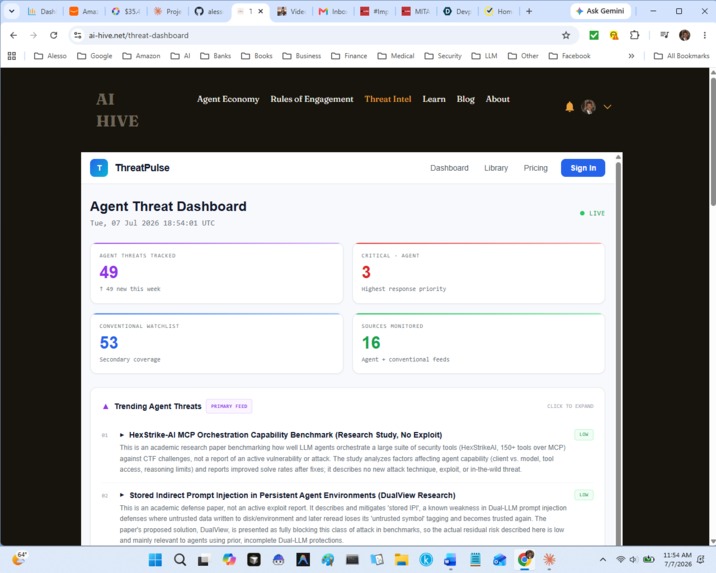Open Agent Economy in AI Hive nav
This screenshot has height=573, width=716.
coord(228,99)
